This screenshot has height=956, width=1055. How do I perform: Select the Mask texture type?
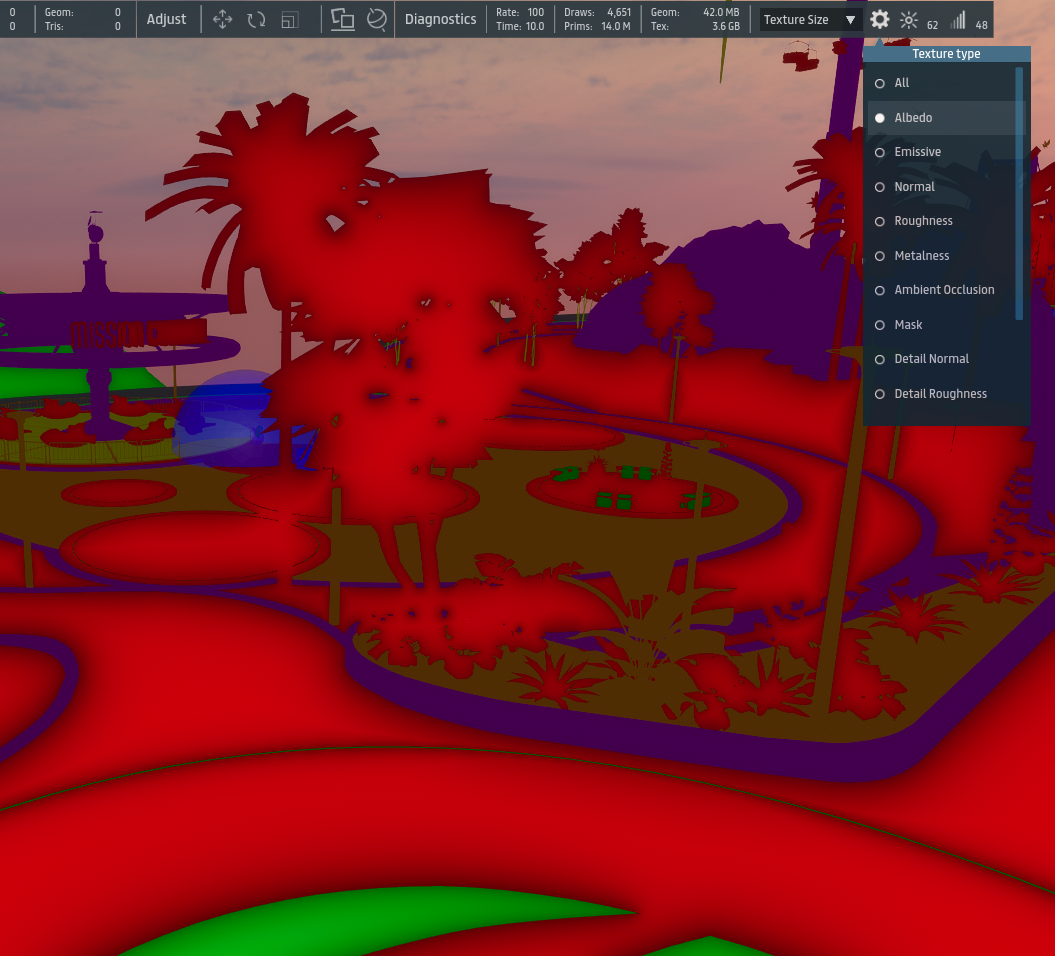[880, 325]
